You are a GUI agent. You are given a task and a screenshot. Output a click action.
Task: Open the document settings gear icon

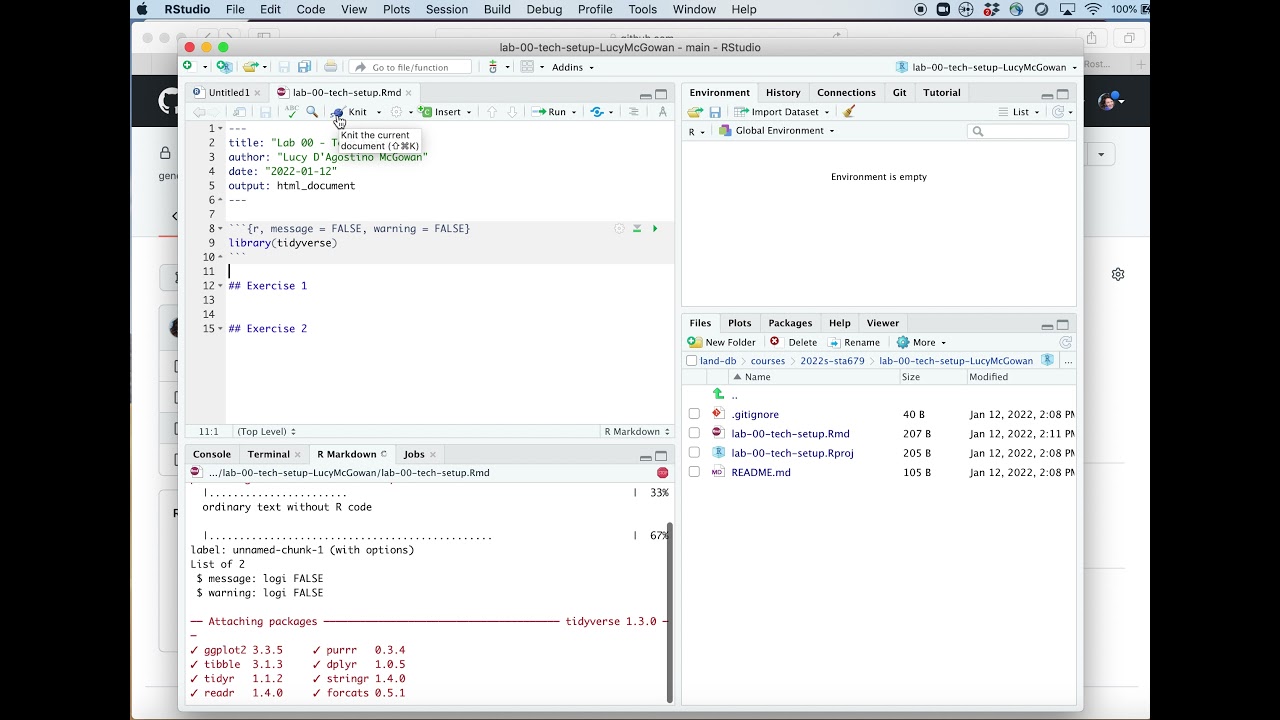point(396,112)
